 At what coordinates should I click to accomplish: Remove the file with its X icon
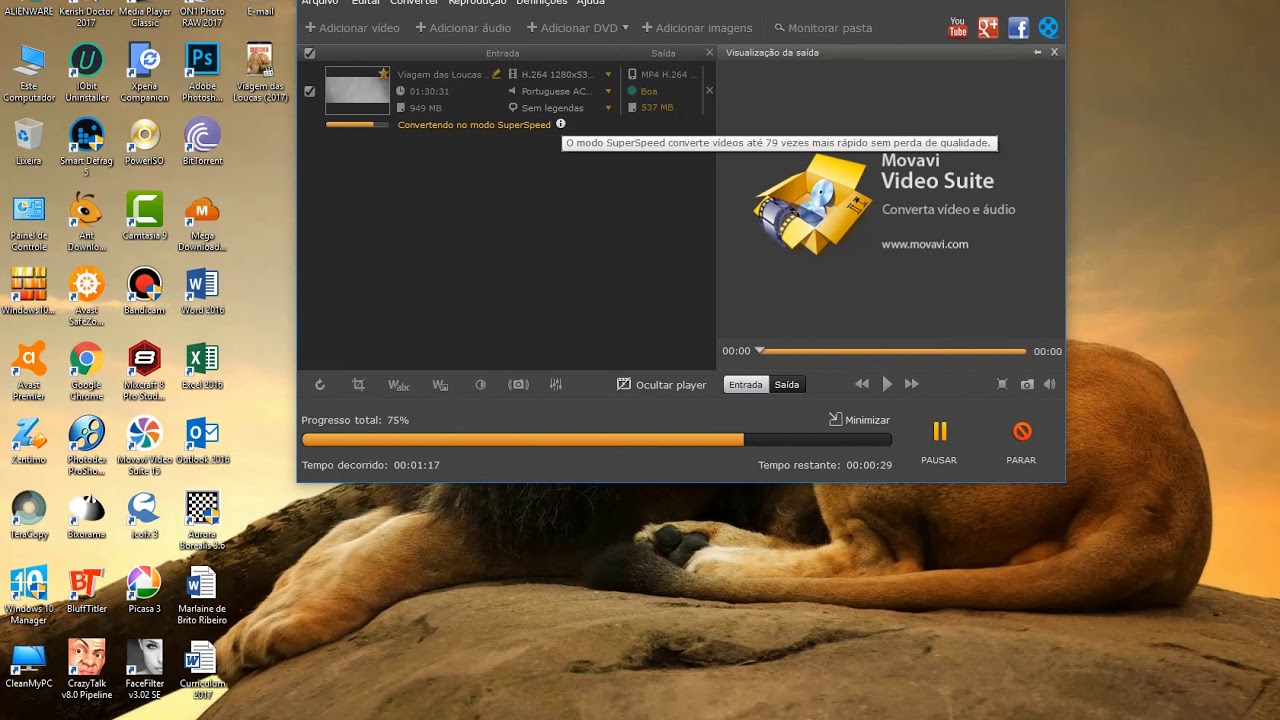[x=710, y=90]
